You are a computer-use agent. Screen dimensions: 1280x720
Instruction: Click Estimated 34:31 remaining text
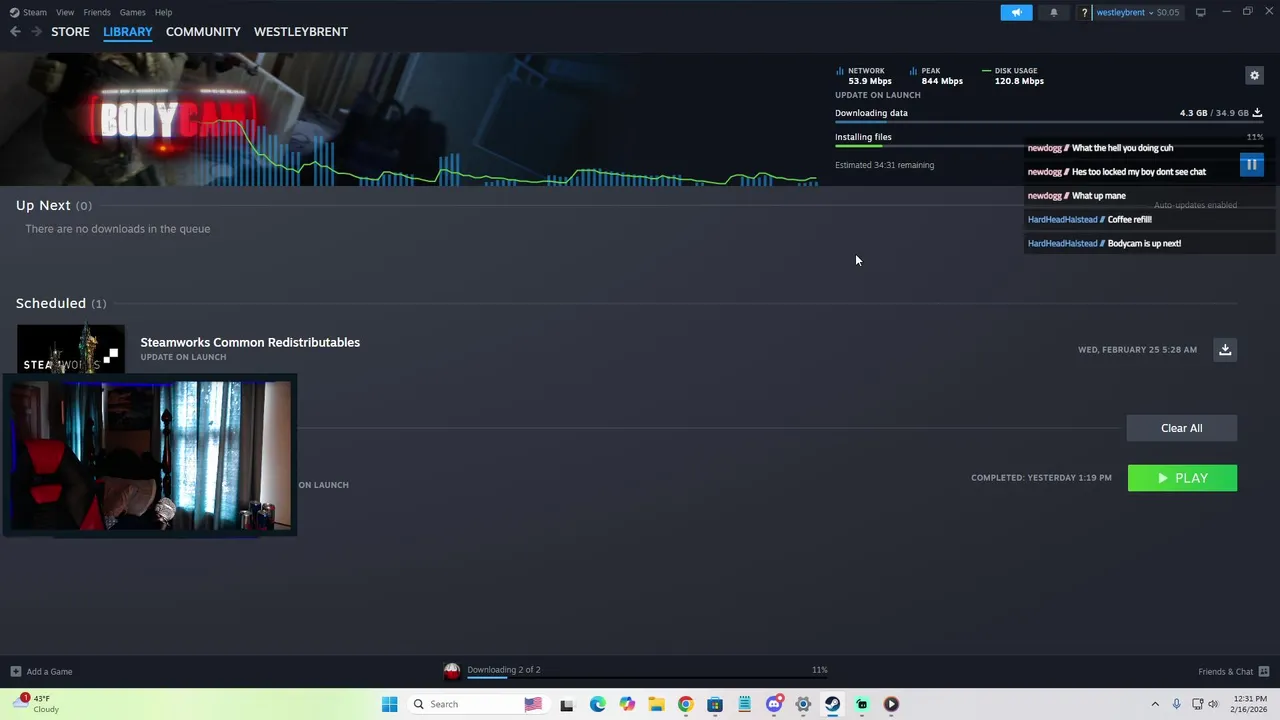pyautogui.click(x=884, y=165)
